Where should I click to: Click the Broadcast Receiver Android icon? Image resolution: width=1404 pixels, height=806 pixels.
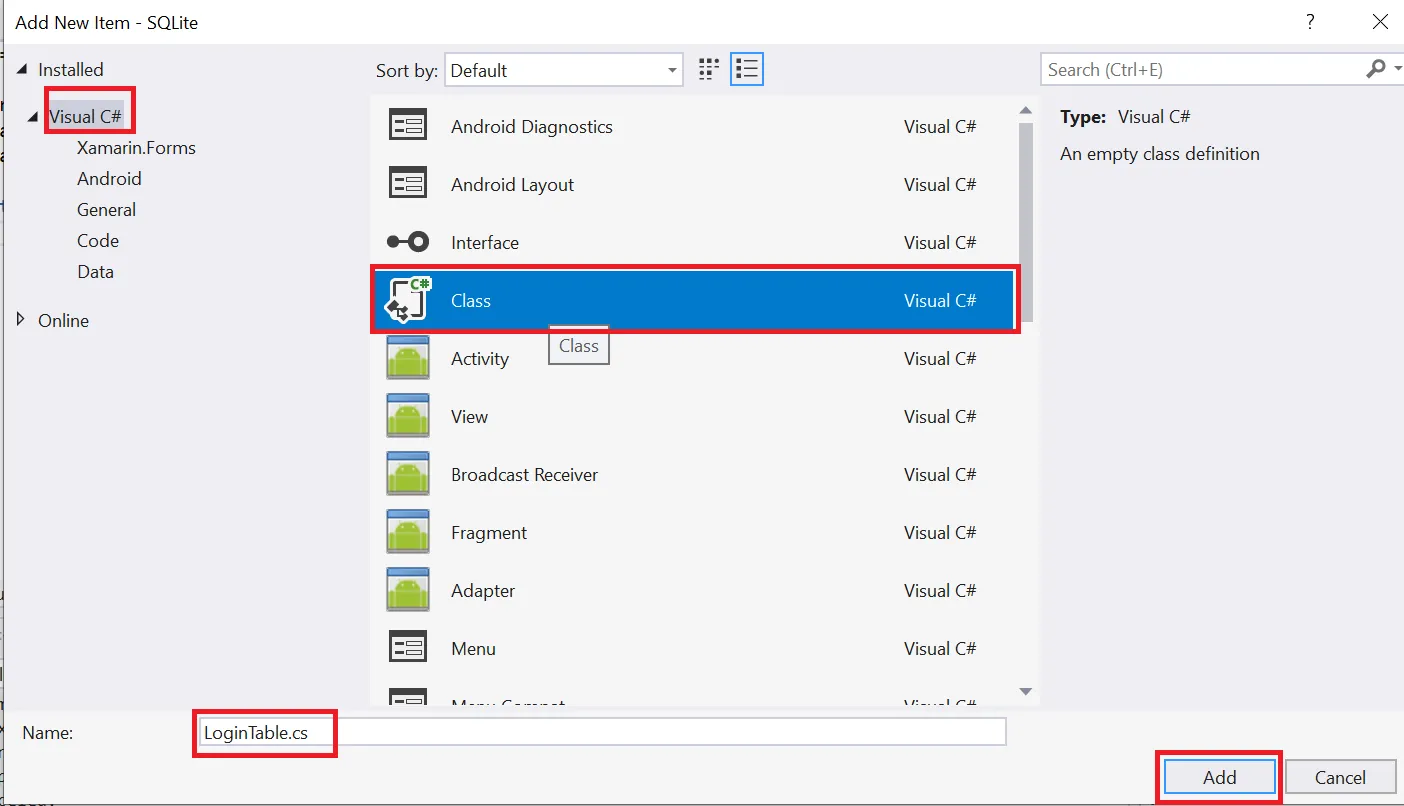coord(407,474)
